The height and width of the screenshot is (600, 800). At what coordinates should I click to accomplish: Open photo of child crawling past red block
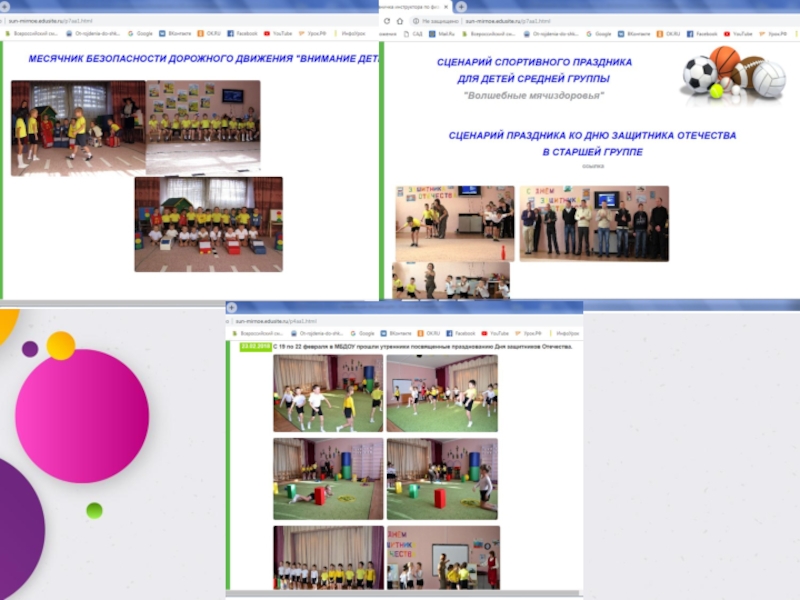(328, 479)
